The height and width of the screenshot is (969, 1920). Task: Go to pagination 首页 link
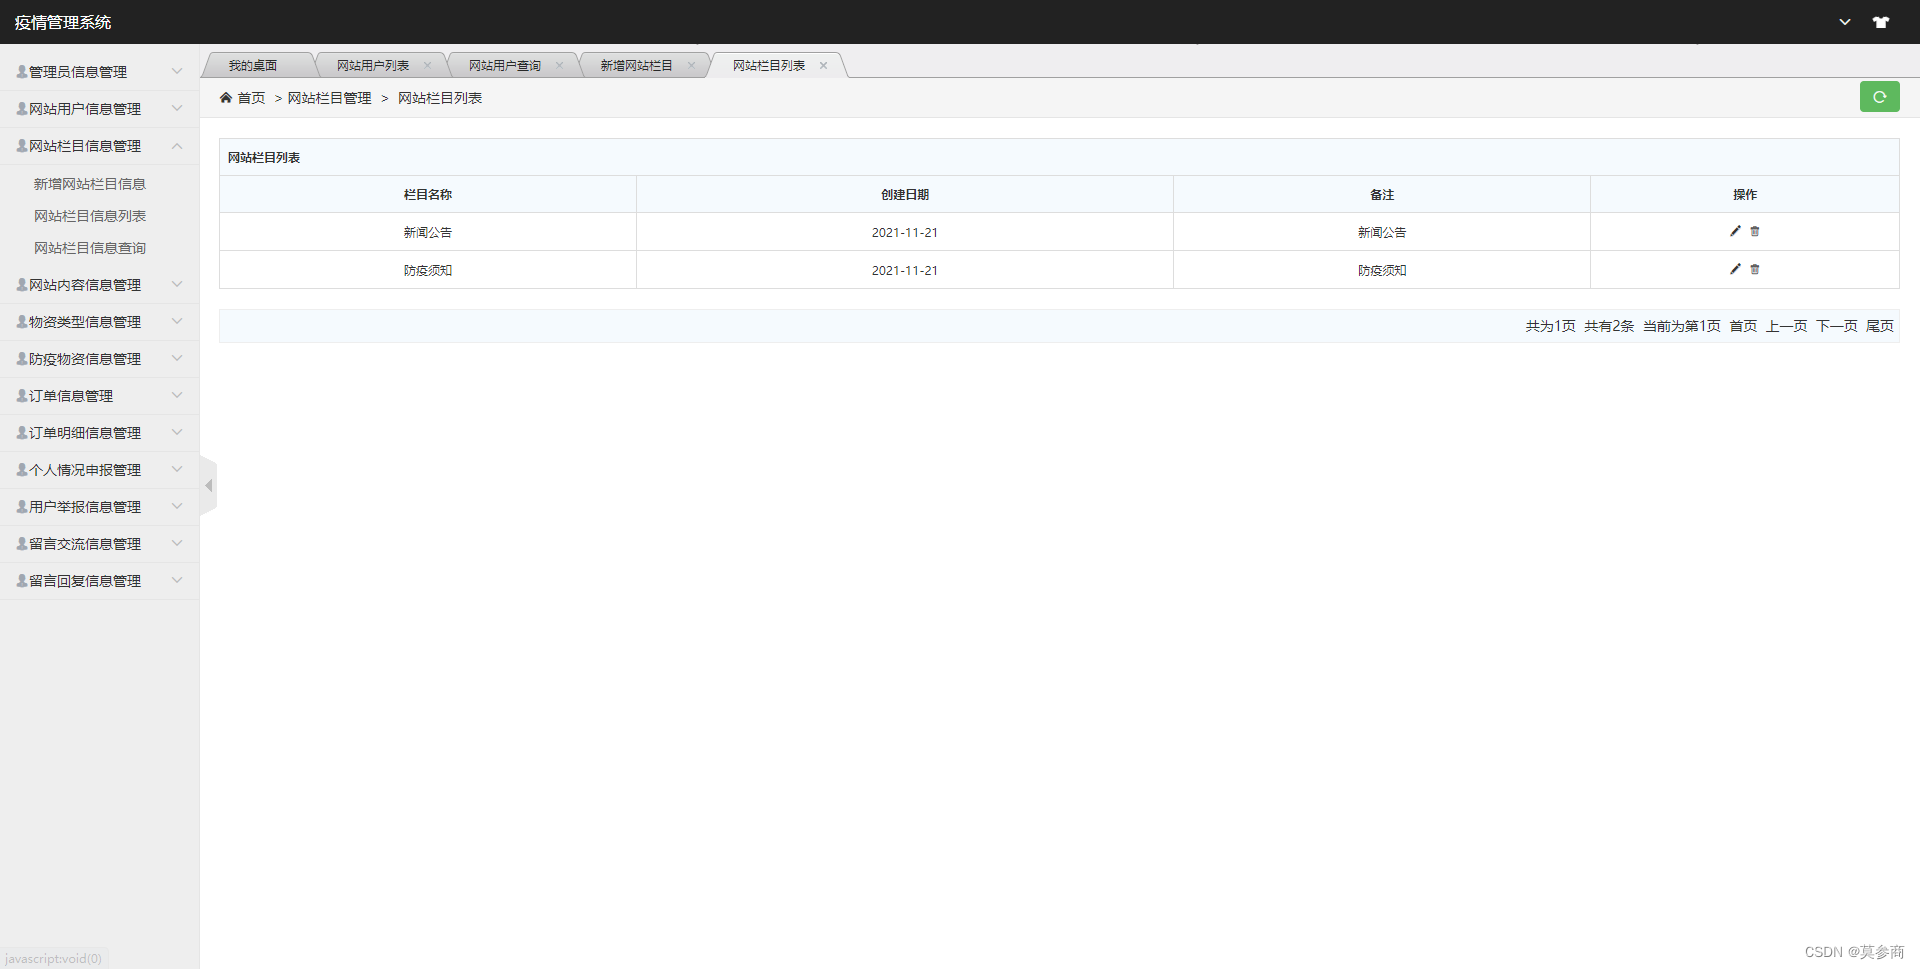pyautogui.click(x=1743, y=326)
